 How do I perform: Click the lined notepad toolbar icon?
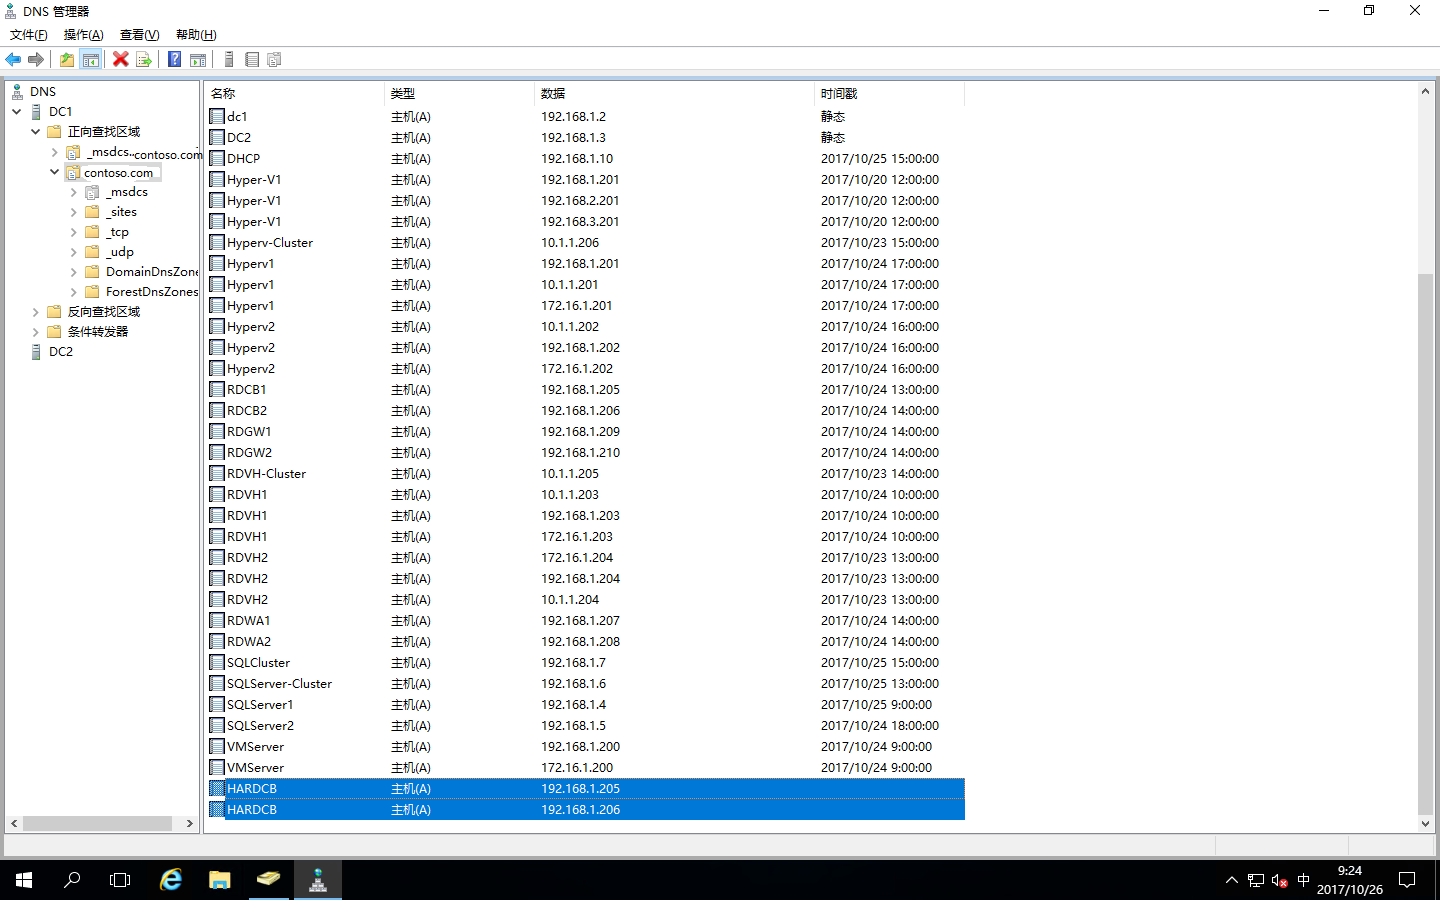coord(252,60)
